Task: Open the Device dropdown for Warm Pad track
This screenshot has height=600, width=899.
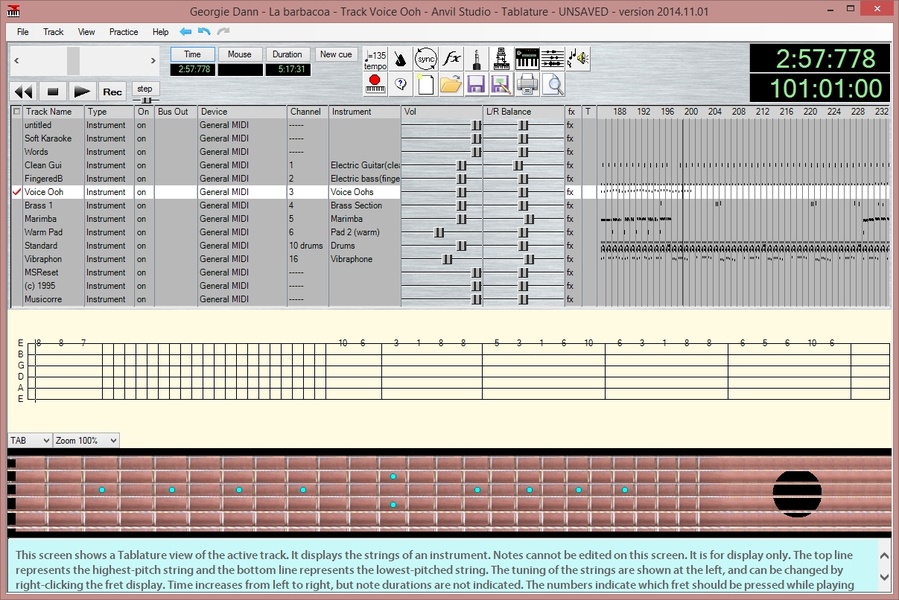Action: click(x=240, y=232)
